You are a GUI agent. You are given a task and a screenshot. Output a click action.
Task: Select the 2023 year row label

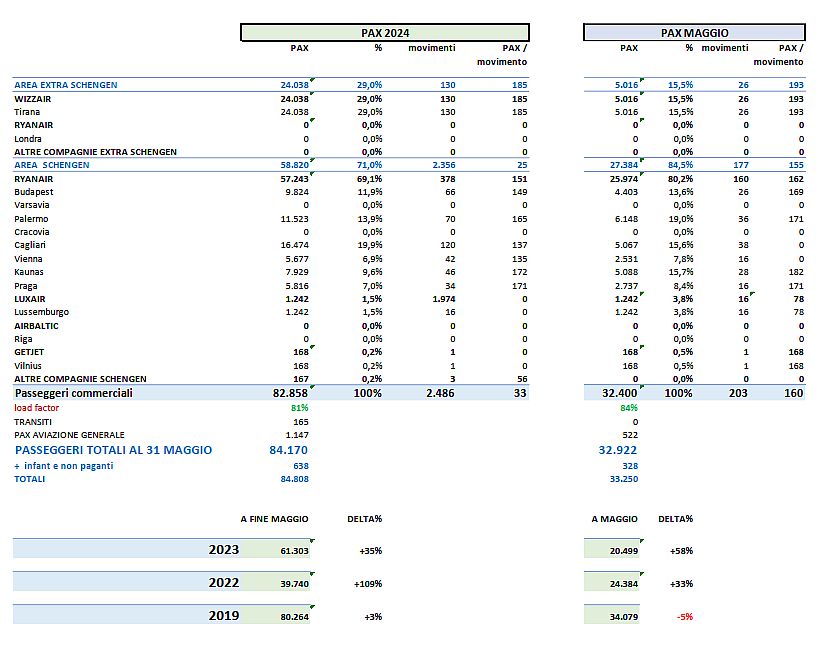[224, 550]
